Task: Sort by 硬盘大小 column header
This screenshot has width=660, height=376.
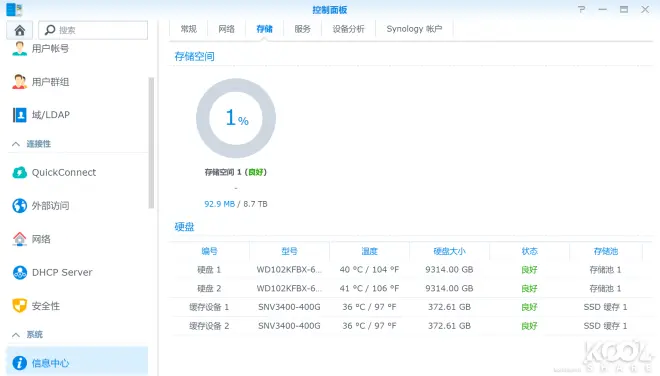Action: (x=449, y=251)
